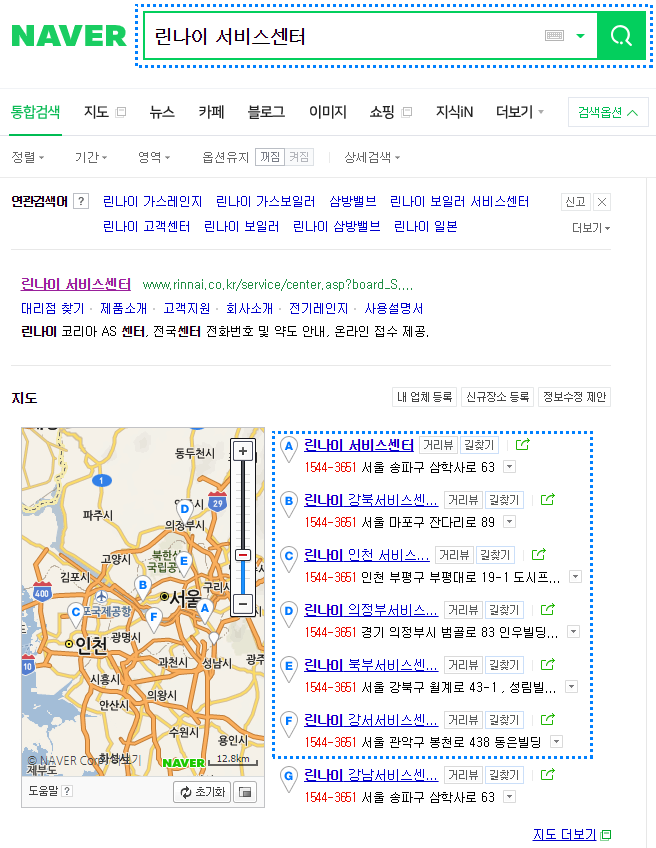Screen dimensions: 656x848
Task: Expand related searches 더보기
Action: (x=591, y=228)
